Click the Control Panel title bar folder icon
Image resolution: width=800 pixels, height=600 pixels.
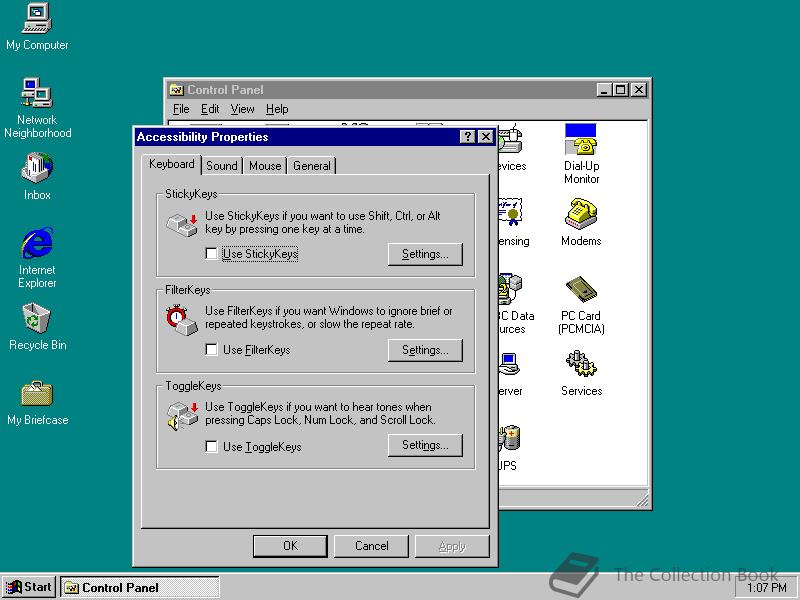(x=177, y=90)
